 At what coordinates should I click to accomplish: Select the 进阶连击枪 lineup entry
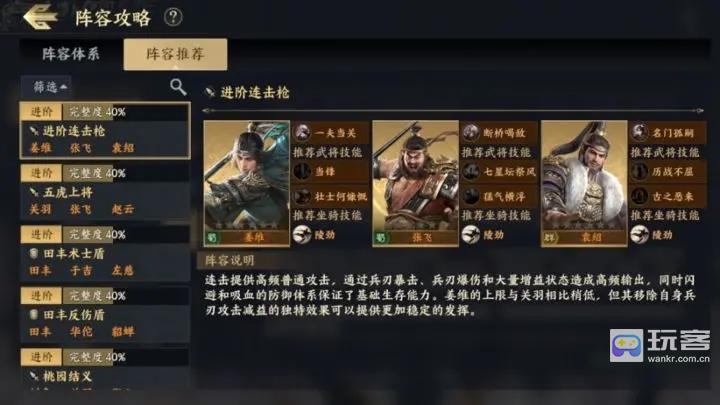pyautogui.click(x=105, y=130)
